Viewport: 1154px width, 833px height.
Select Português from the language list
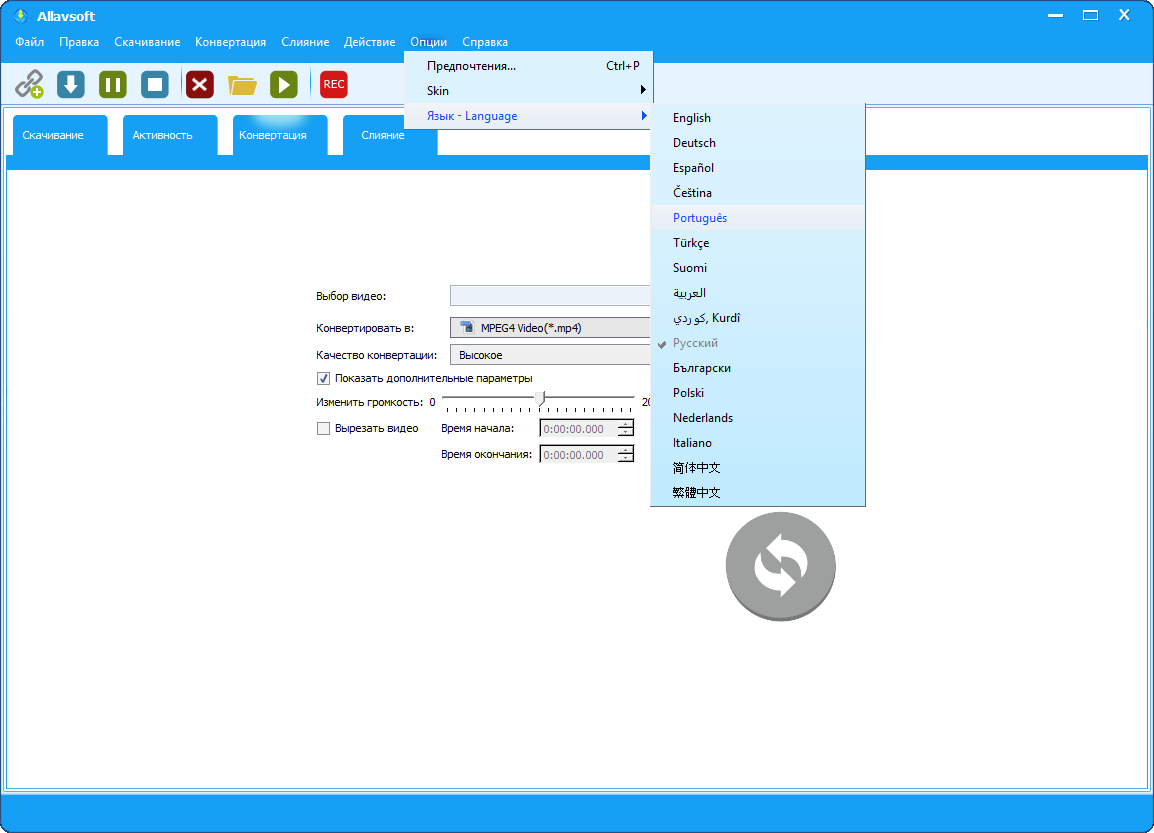[x=700, y=218]
